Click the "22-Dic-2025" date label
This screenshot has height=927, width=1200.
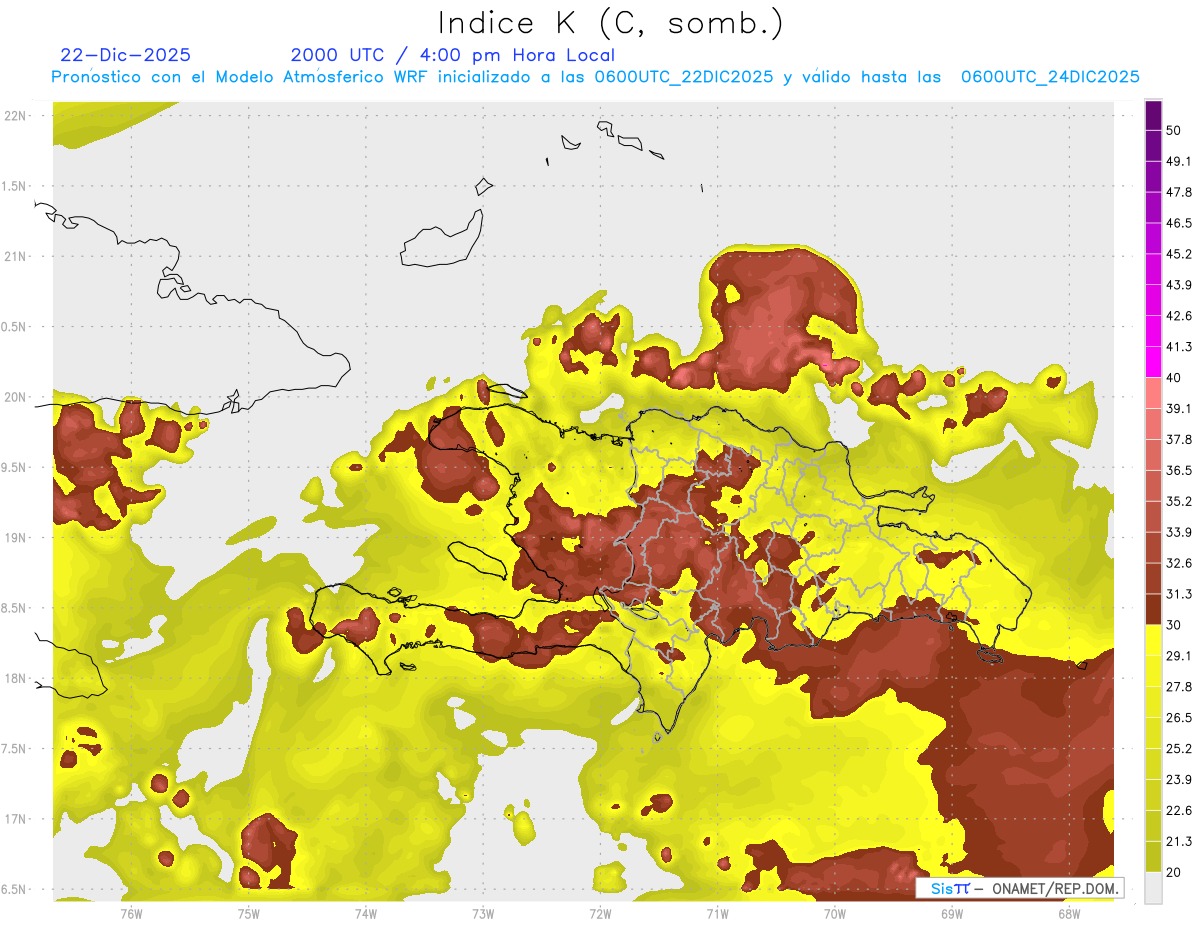pyautogui.click(x=125, y=55)
